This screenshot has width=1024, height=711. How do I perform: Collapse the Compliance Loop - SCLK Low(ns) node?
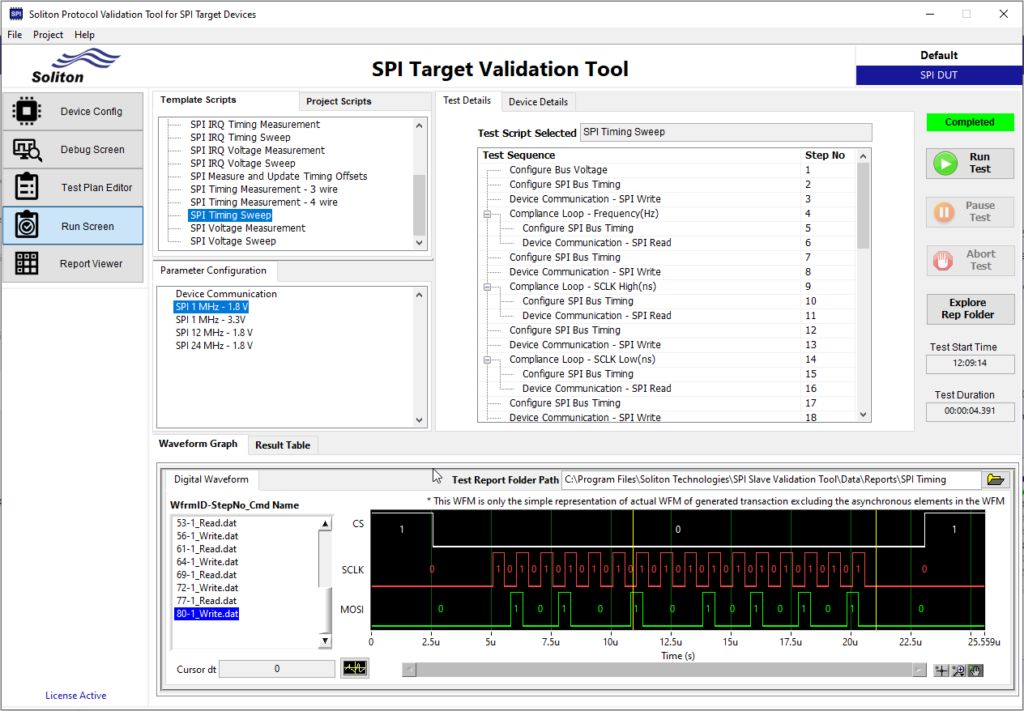click(x=487, y=359)
